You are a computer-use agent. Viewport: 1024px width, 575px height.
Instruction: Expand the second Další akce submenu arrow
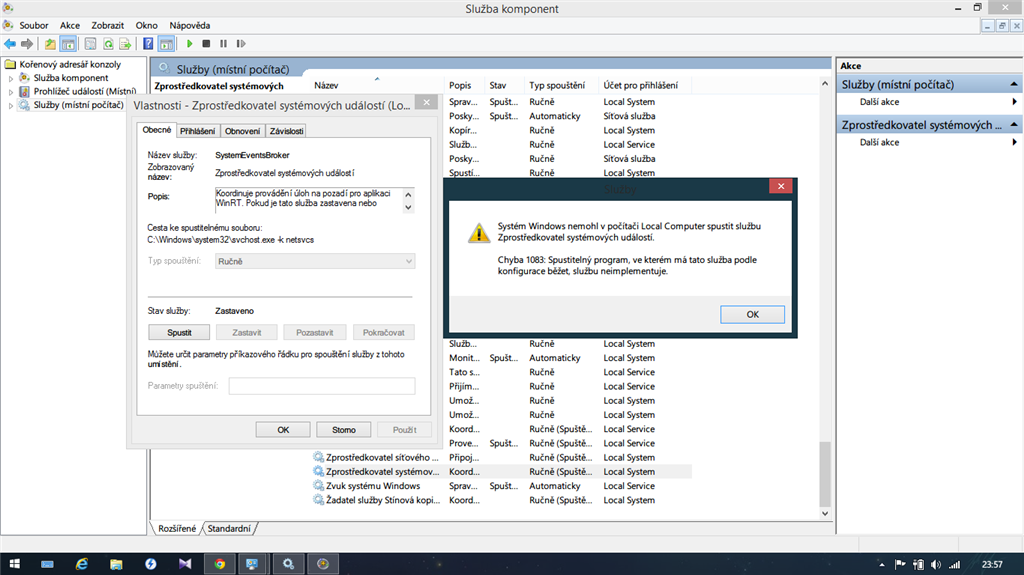1014,142
